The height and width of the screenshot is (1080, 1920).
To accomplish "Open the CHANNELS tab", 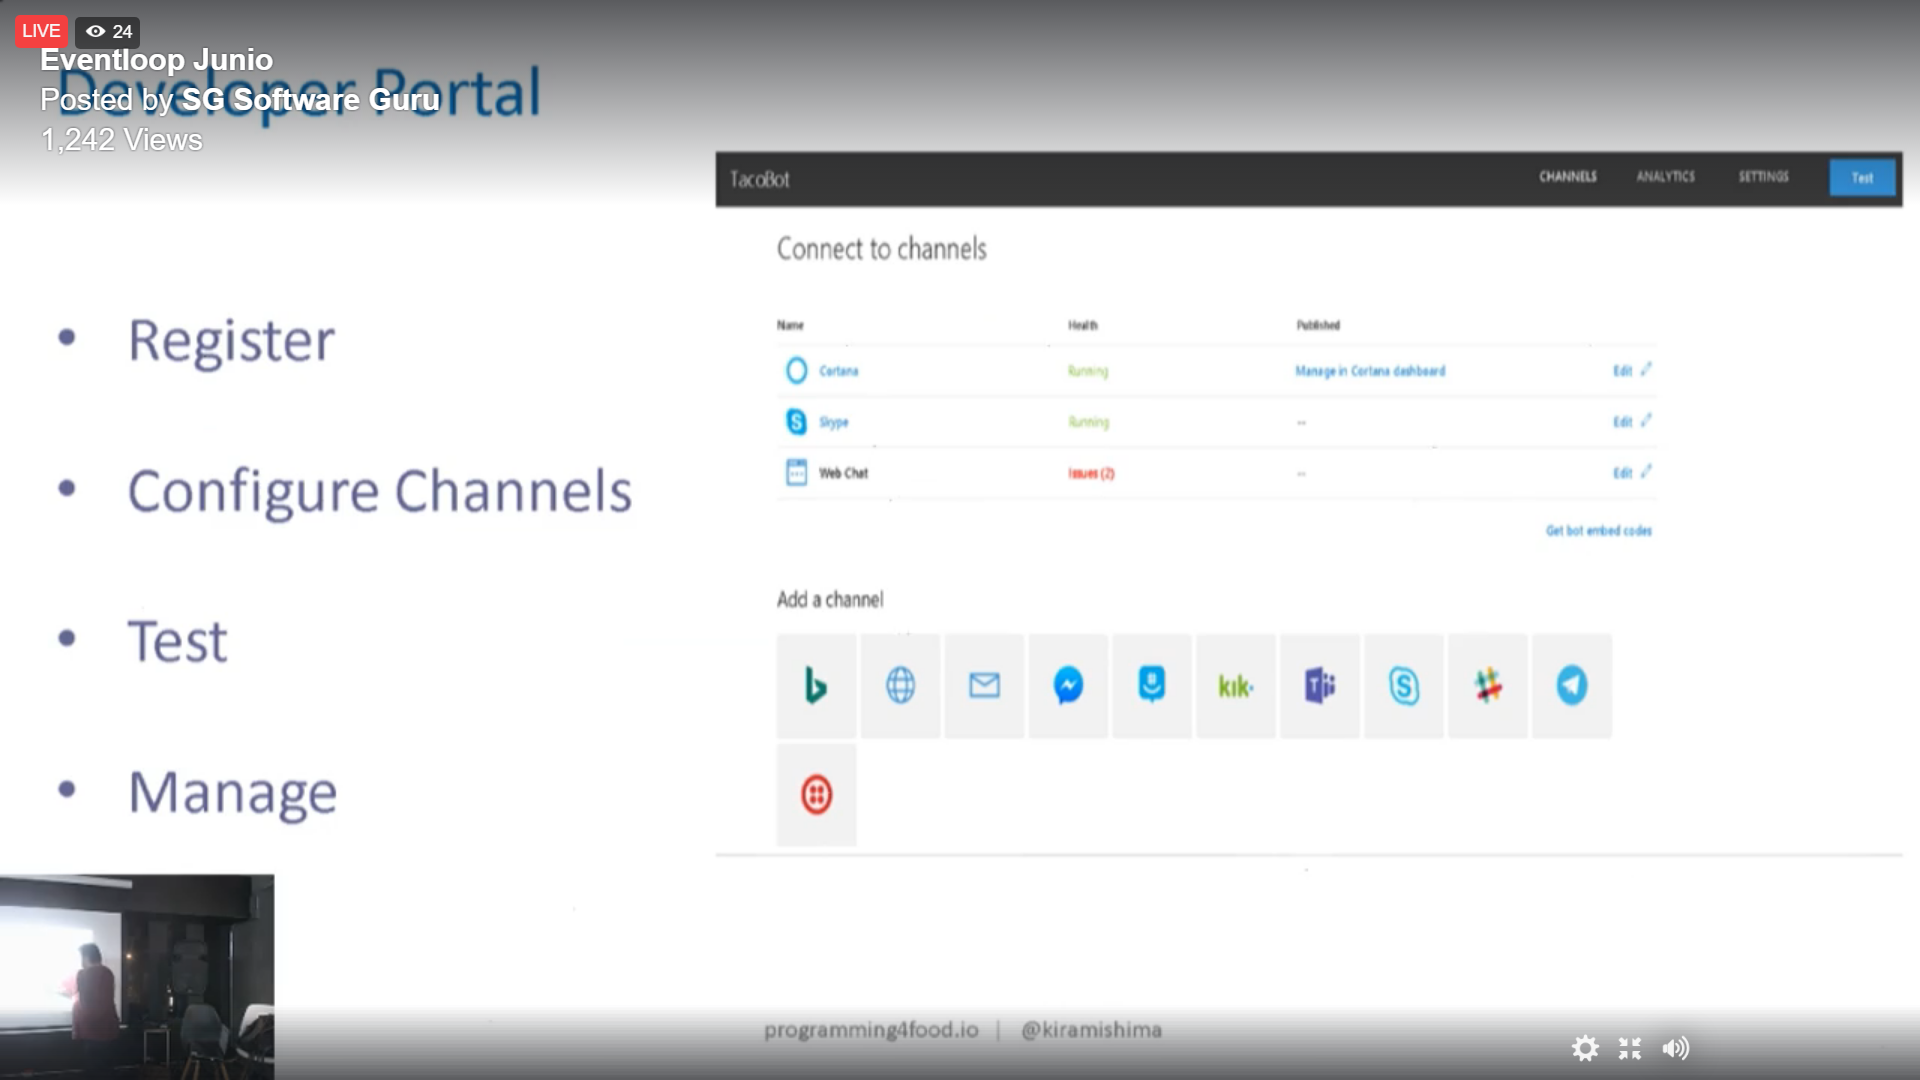I will [1568, 177].
